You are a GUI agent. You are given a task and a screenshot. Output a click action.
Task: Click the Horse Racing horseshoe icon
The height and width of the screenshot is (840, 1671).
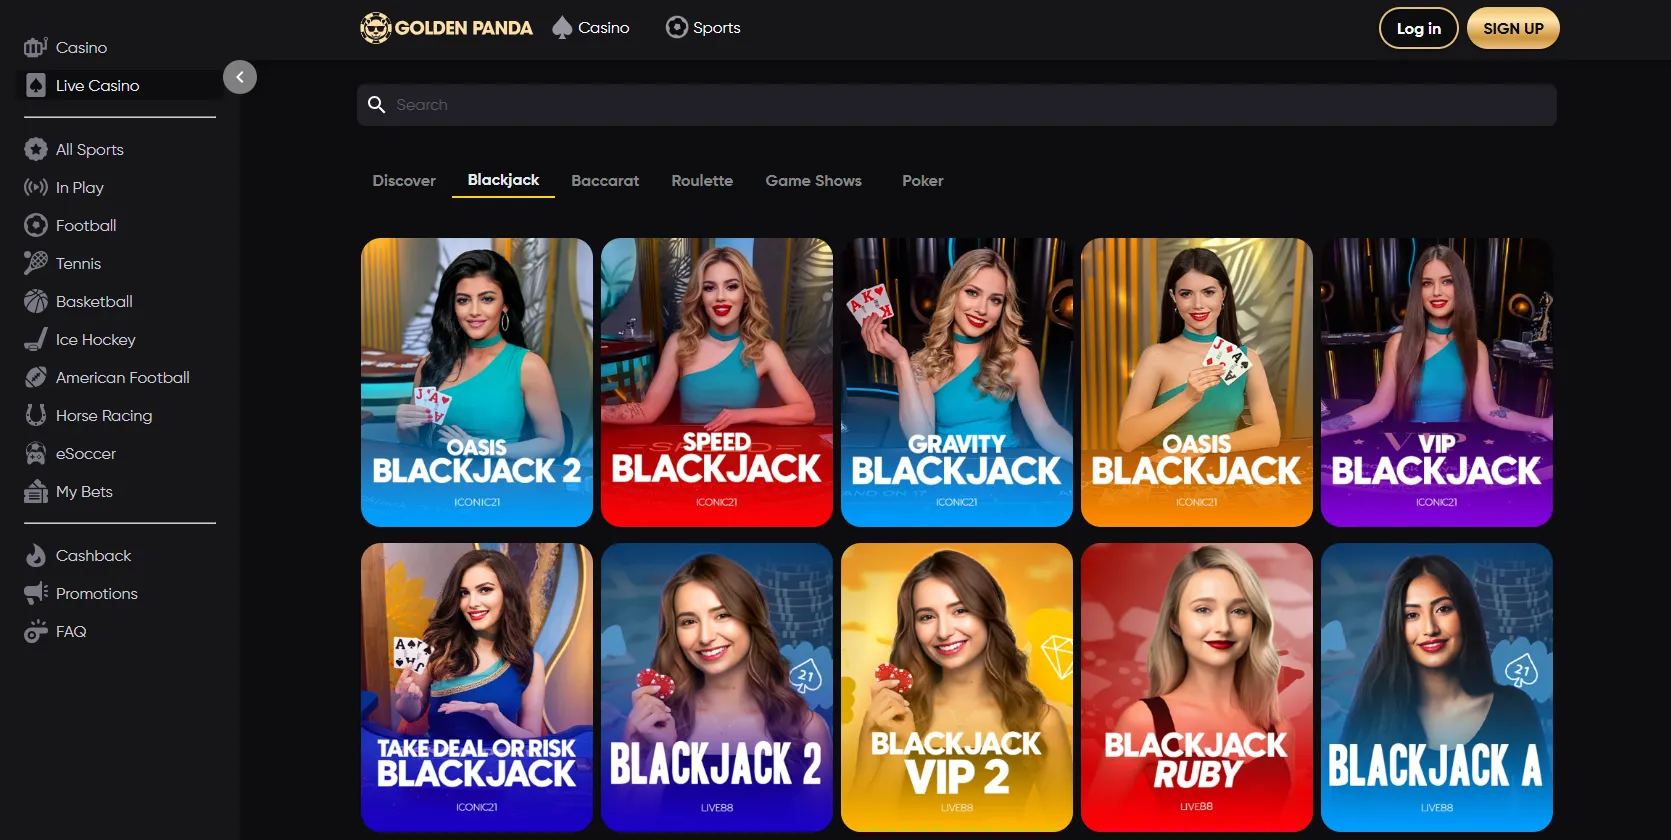tap(36, 415)
